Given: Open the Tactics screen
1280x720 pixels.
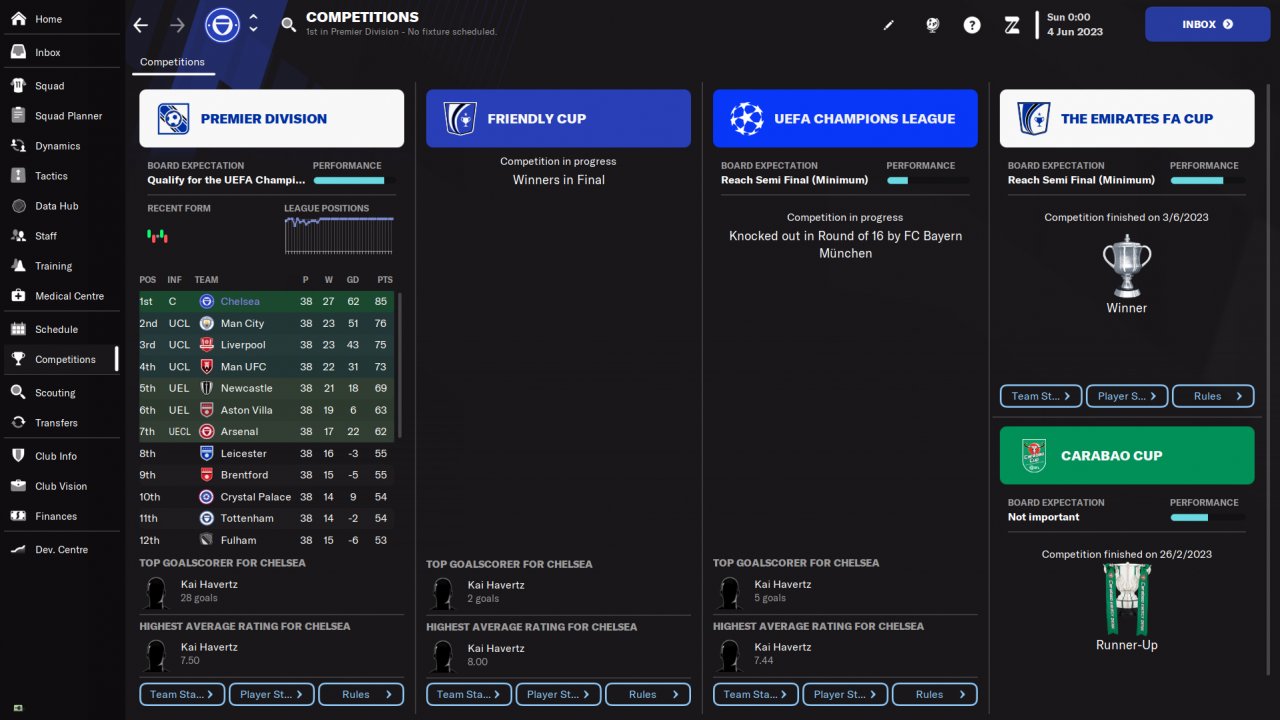Looking at the screenshot, I should (60, 176).
